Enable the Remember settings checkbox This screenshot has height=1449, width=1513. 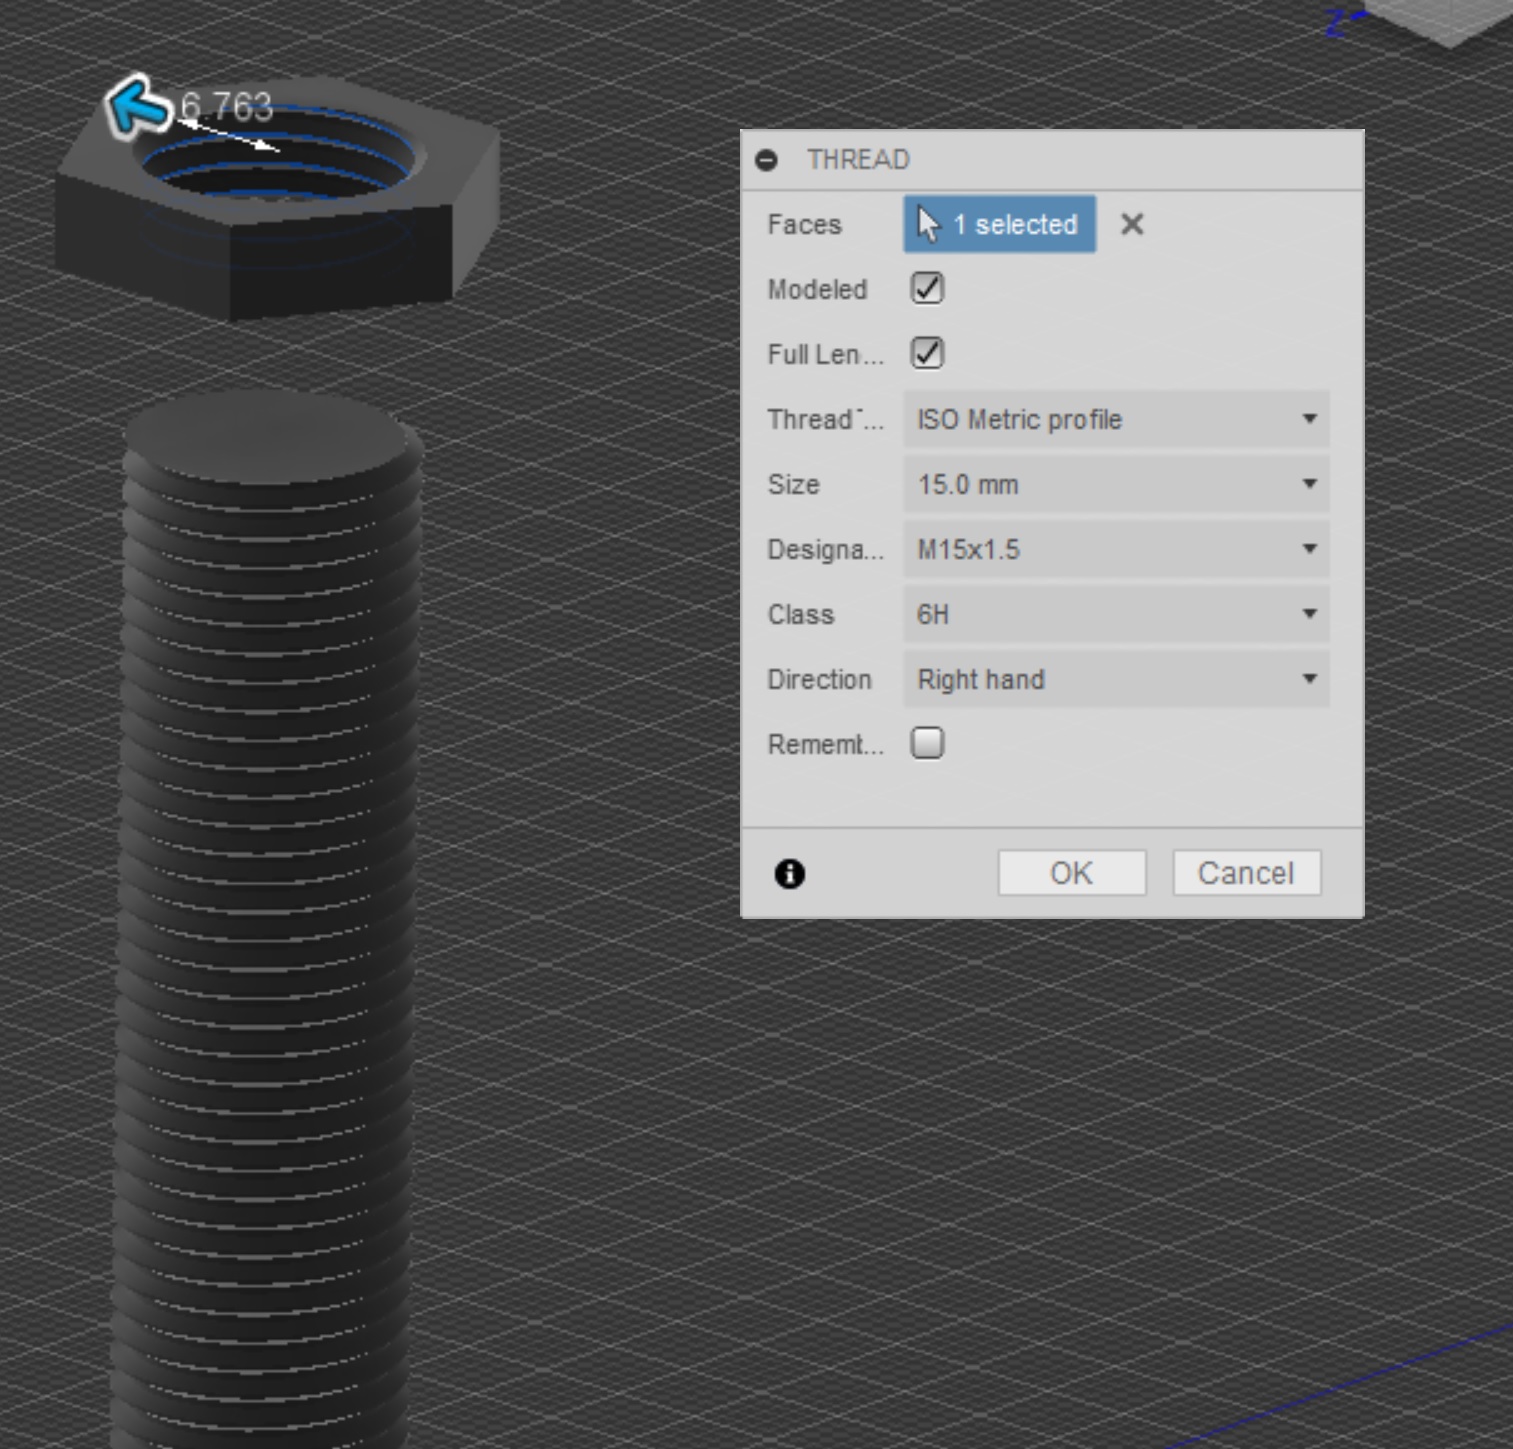[925, 743]
